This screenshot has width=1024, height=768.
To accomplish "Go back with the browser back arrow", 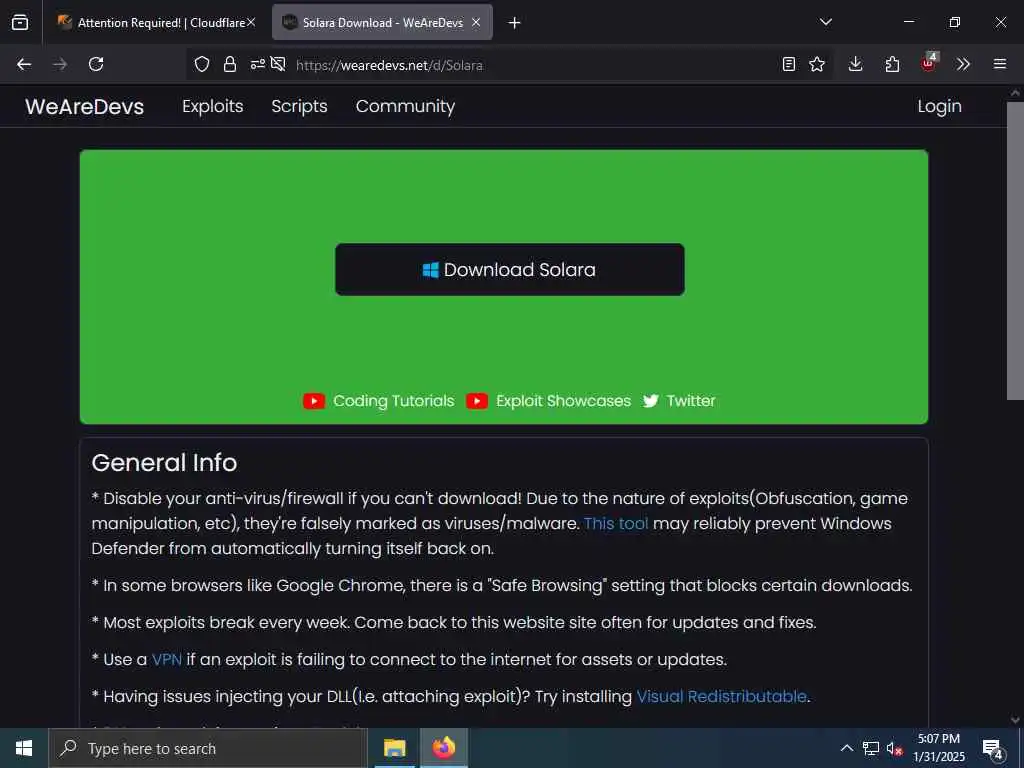I will click(24, 64).
